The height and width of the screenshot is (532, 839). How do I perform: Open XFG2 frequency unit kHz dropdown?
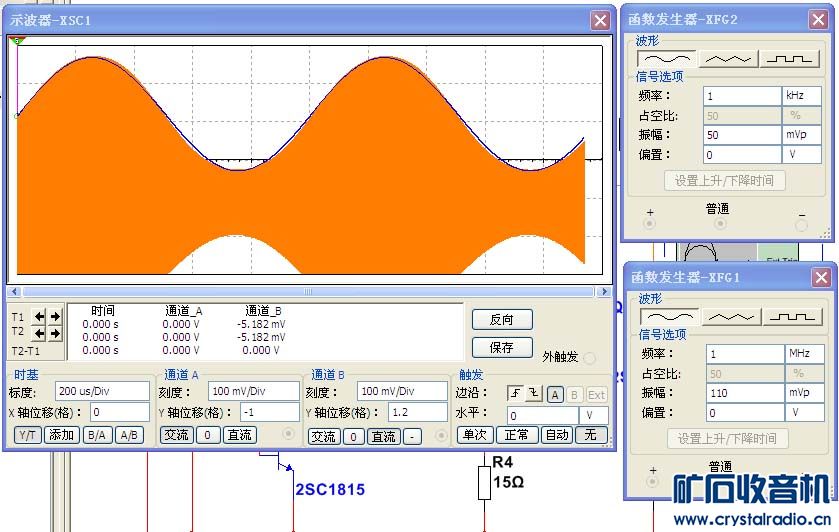[801, 96]
